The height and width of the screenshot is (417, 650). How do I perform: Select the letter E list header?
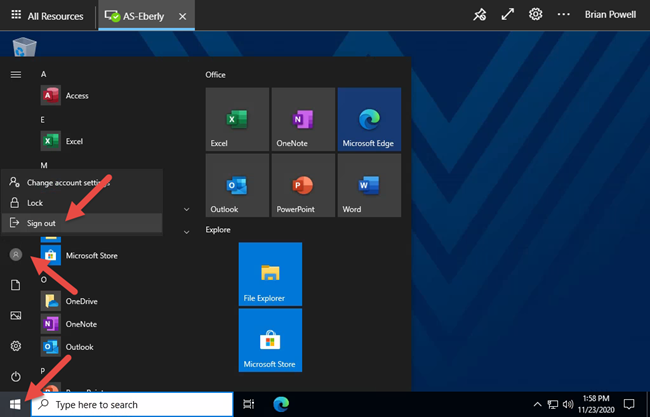coord(42,120)
